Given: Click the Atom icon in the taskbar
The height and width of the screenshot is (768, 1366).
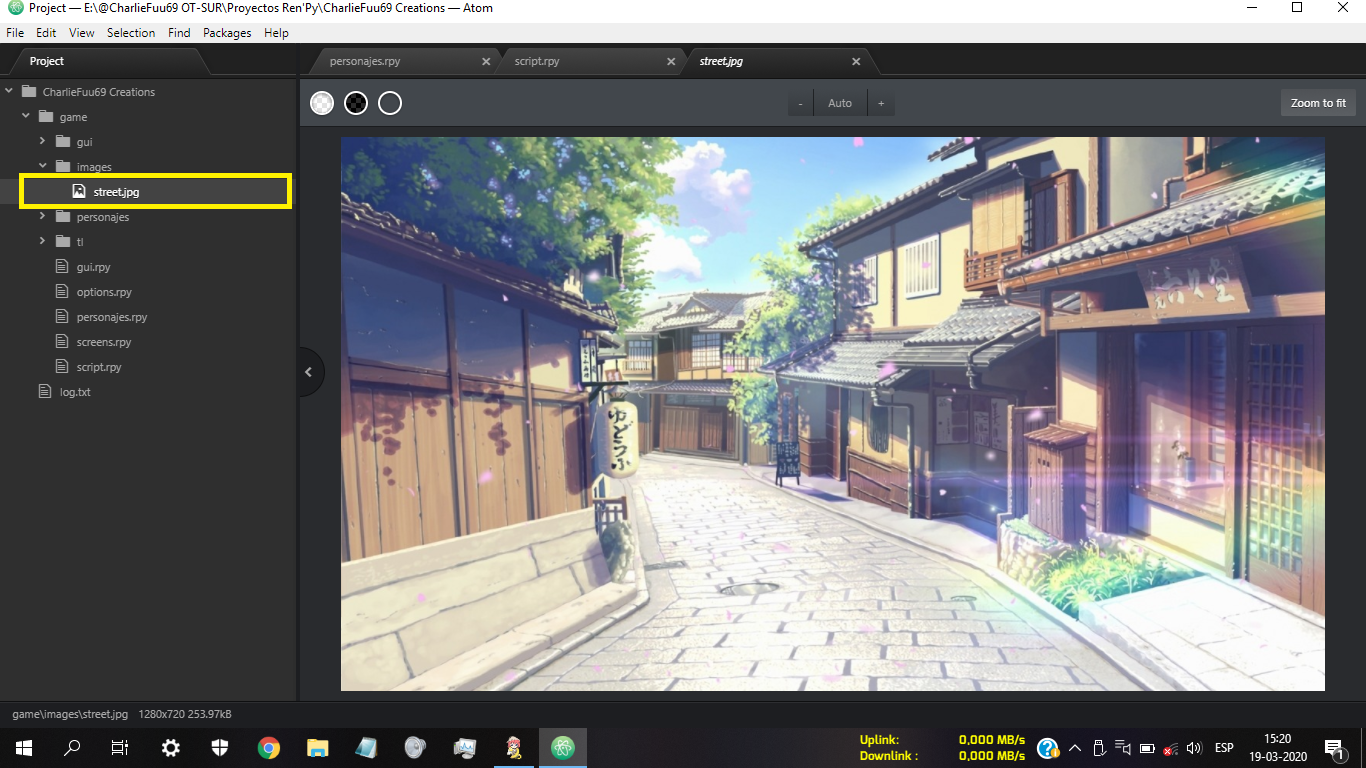Looking at the screenshot, I should coord(563,747).
